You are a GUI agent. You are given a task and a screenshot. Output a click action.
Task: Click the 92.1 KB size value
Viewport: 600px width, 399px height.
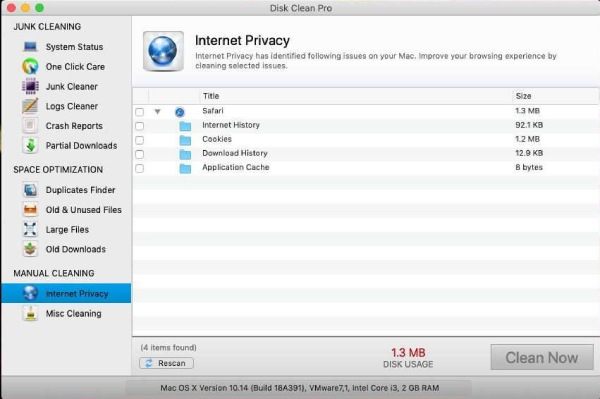click(x=529, y=125)
